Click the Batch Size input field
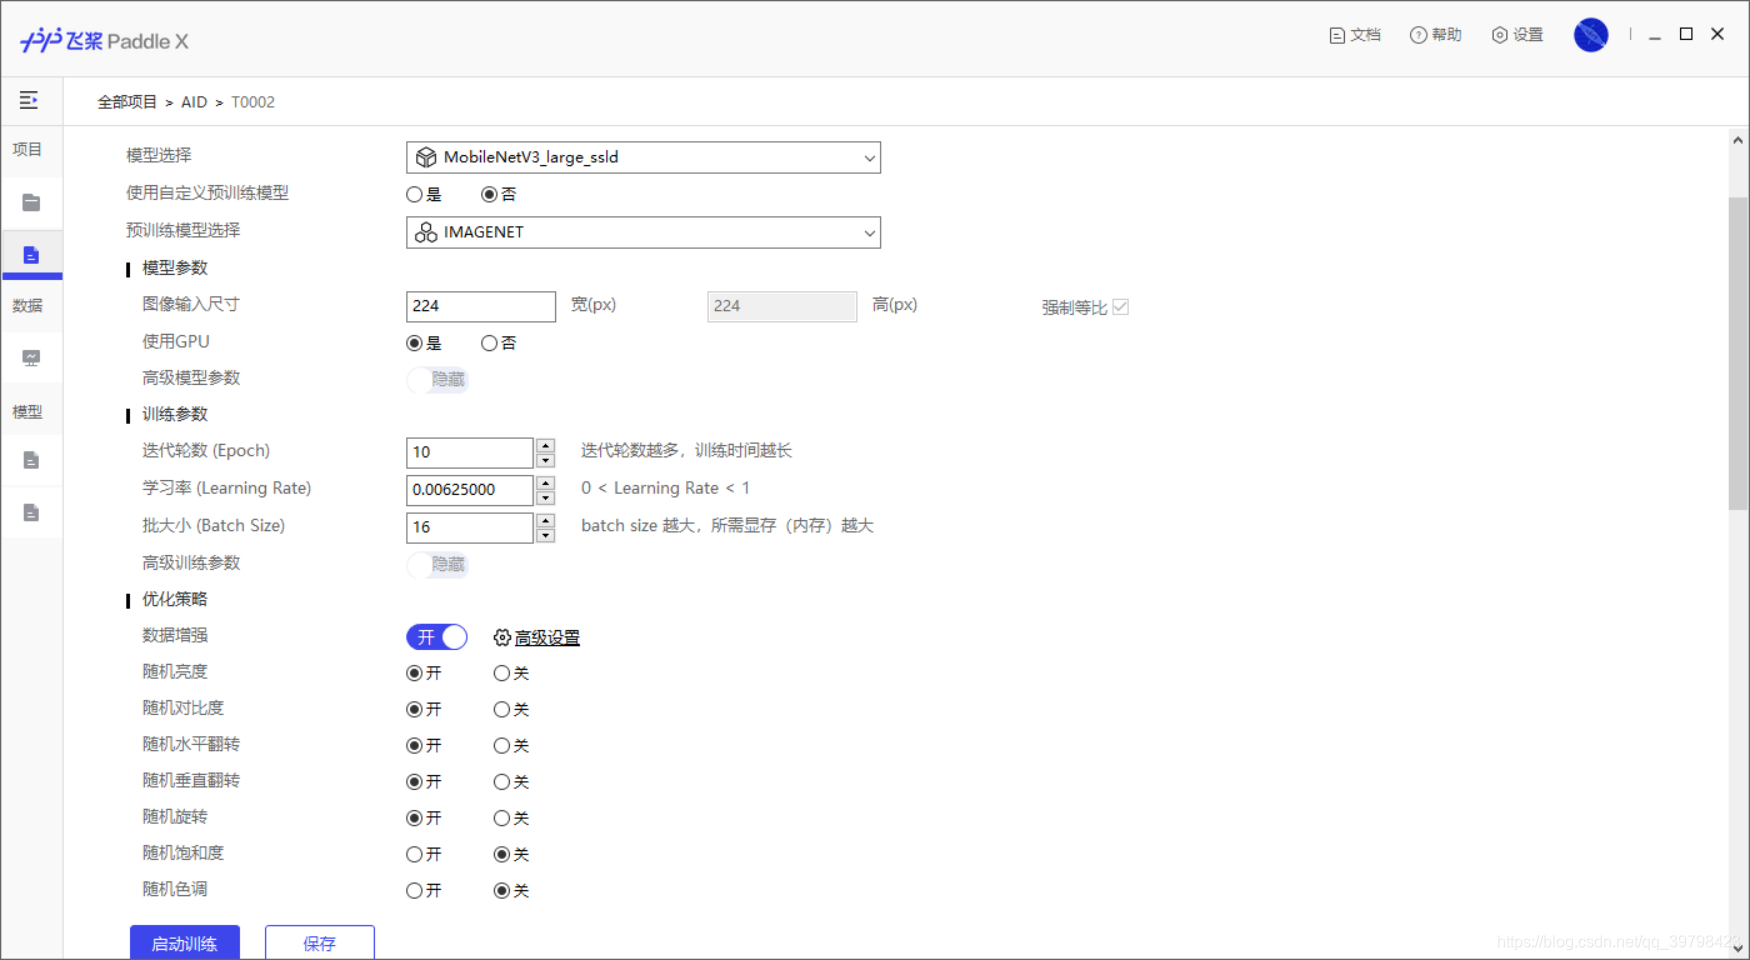 (x=469, y=527)
